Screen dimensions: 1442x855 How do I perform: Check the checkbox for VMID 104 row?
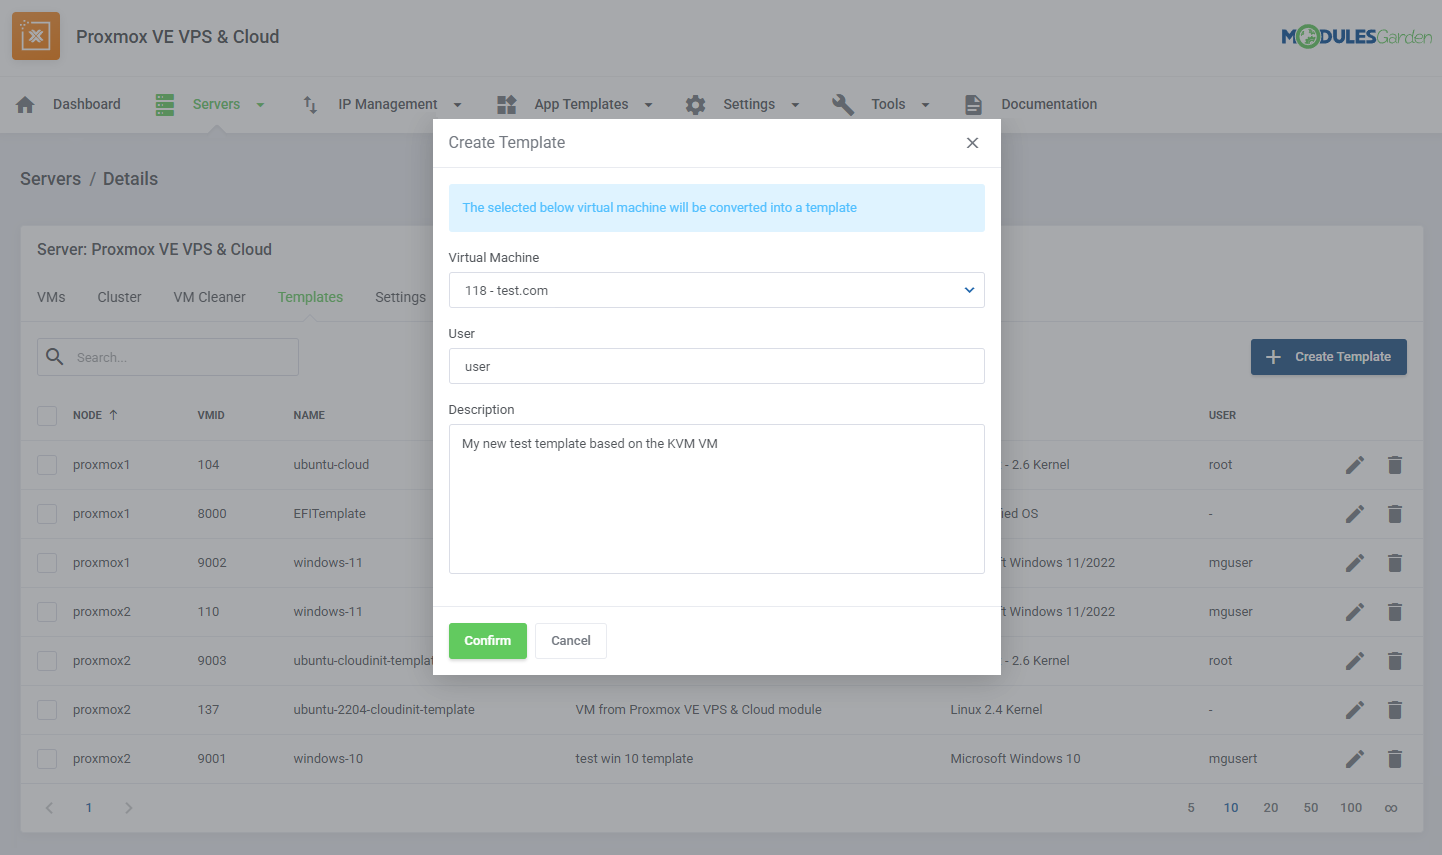47,464
